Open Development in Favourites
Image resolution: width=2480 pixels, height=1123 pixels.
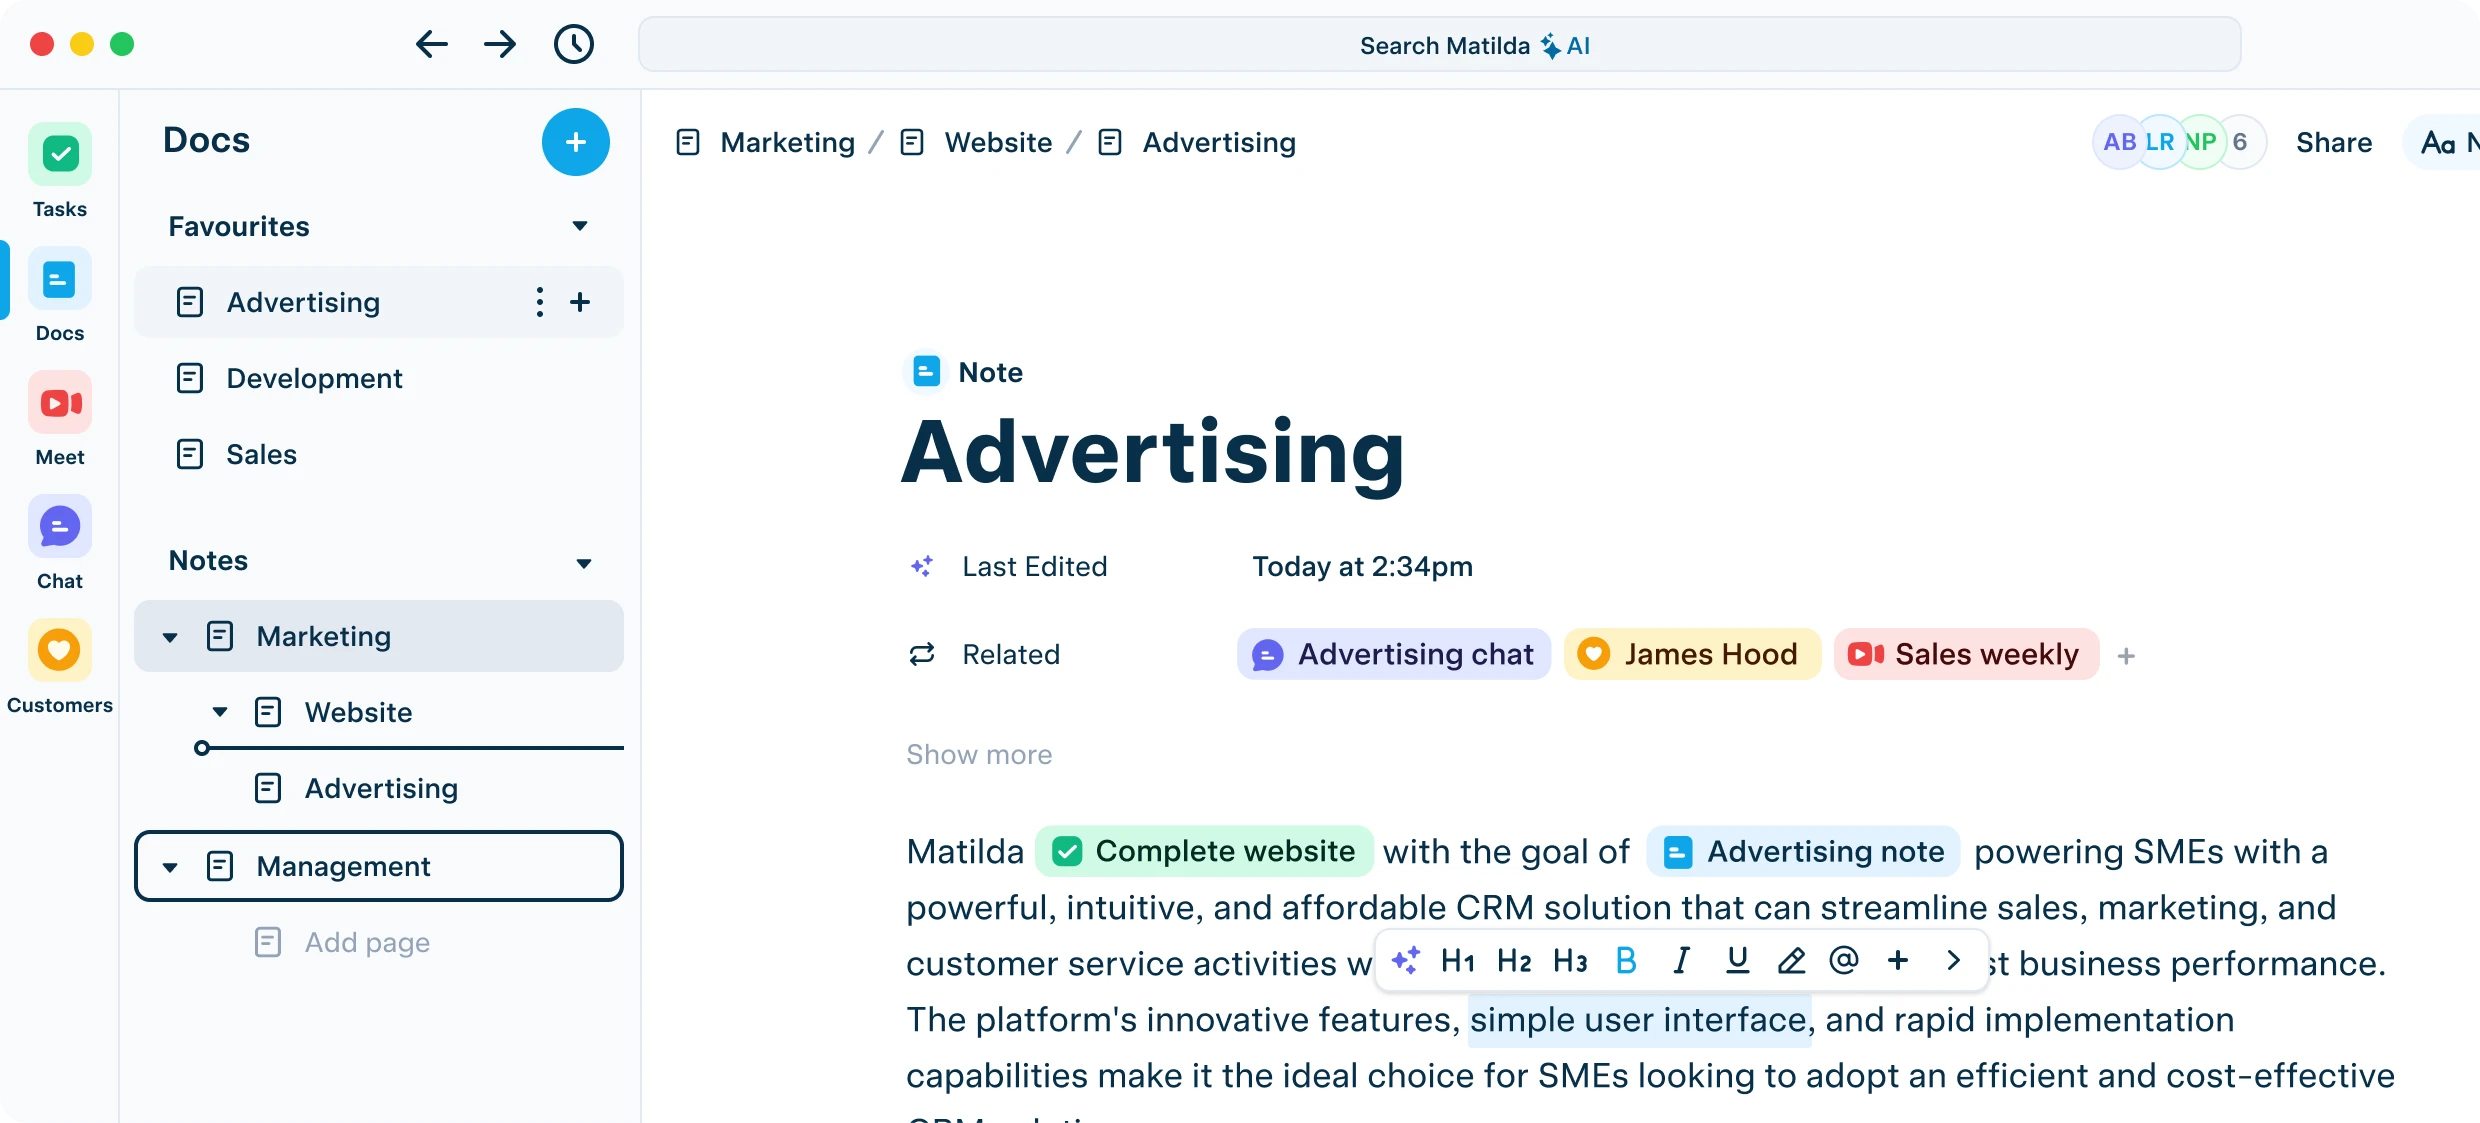(x=378, y=378)
